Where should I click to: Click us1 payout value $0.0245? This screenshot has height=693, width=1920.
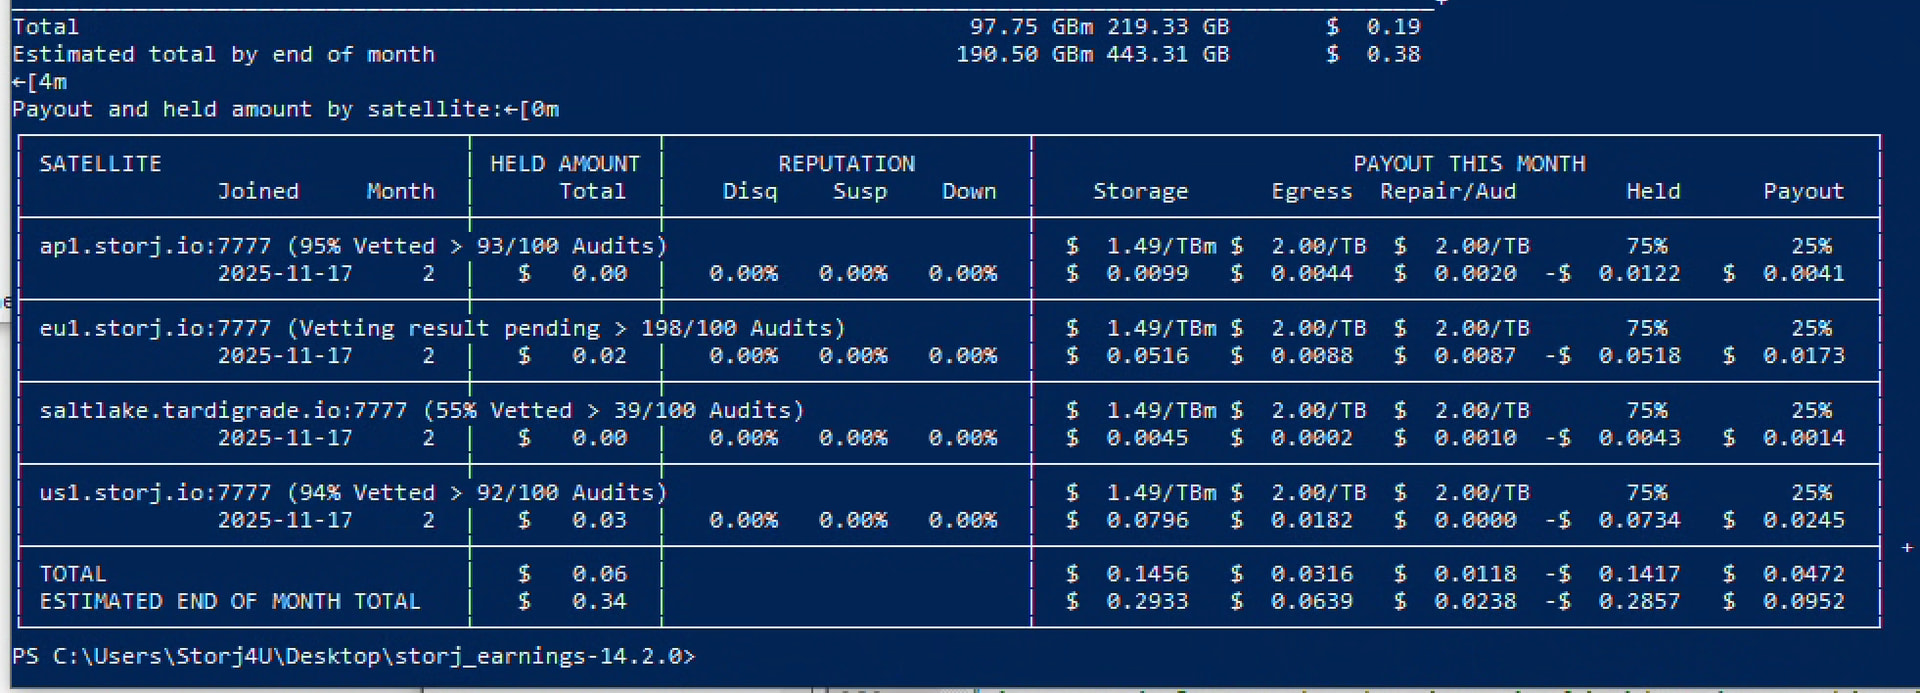[x=1802, y=520]
